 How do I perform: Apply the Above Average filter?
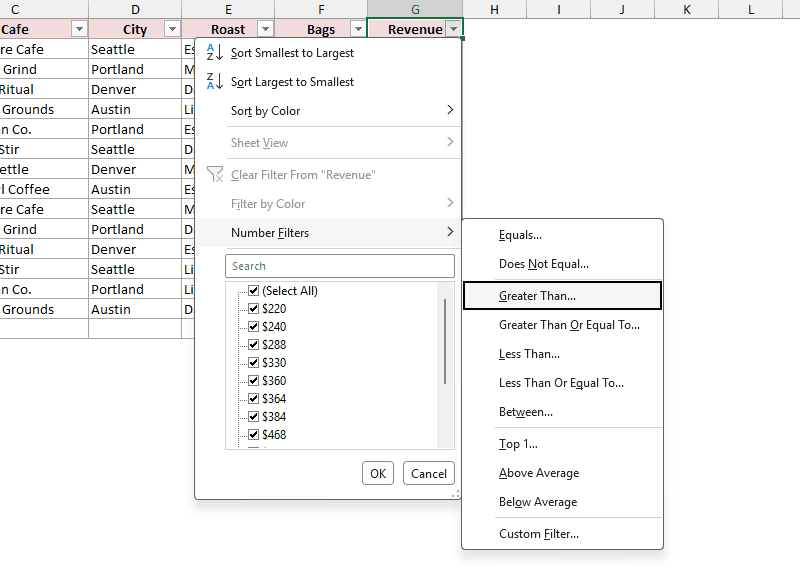click(x=562, y=473)
